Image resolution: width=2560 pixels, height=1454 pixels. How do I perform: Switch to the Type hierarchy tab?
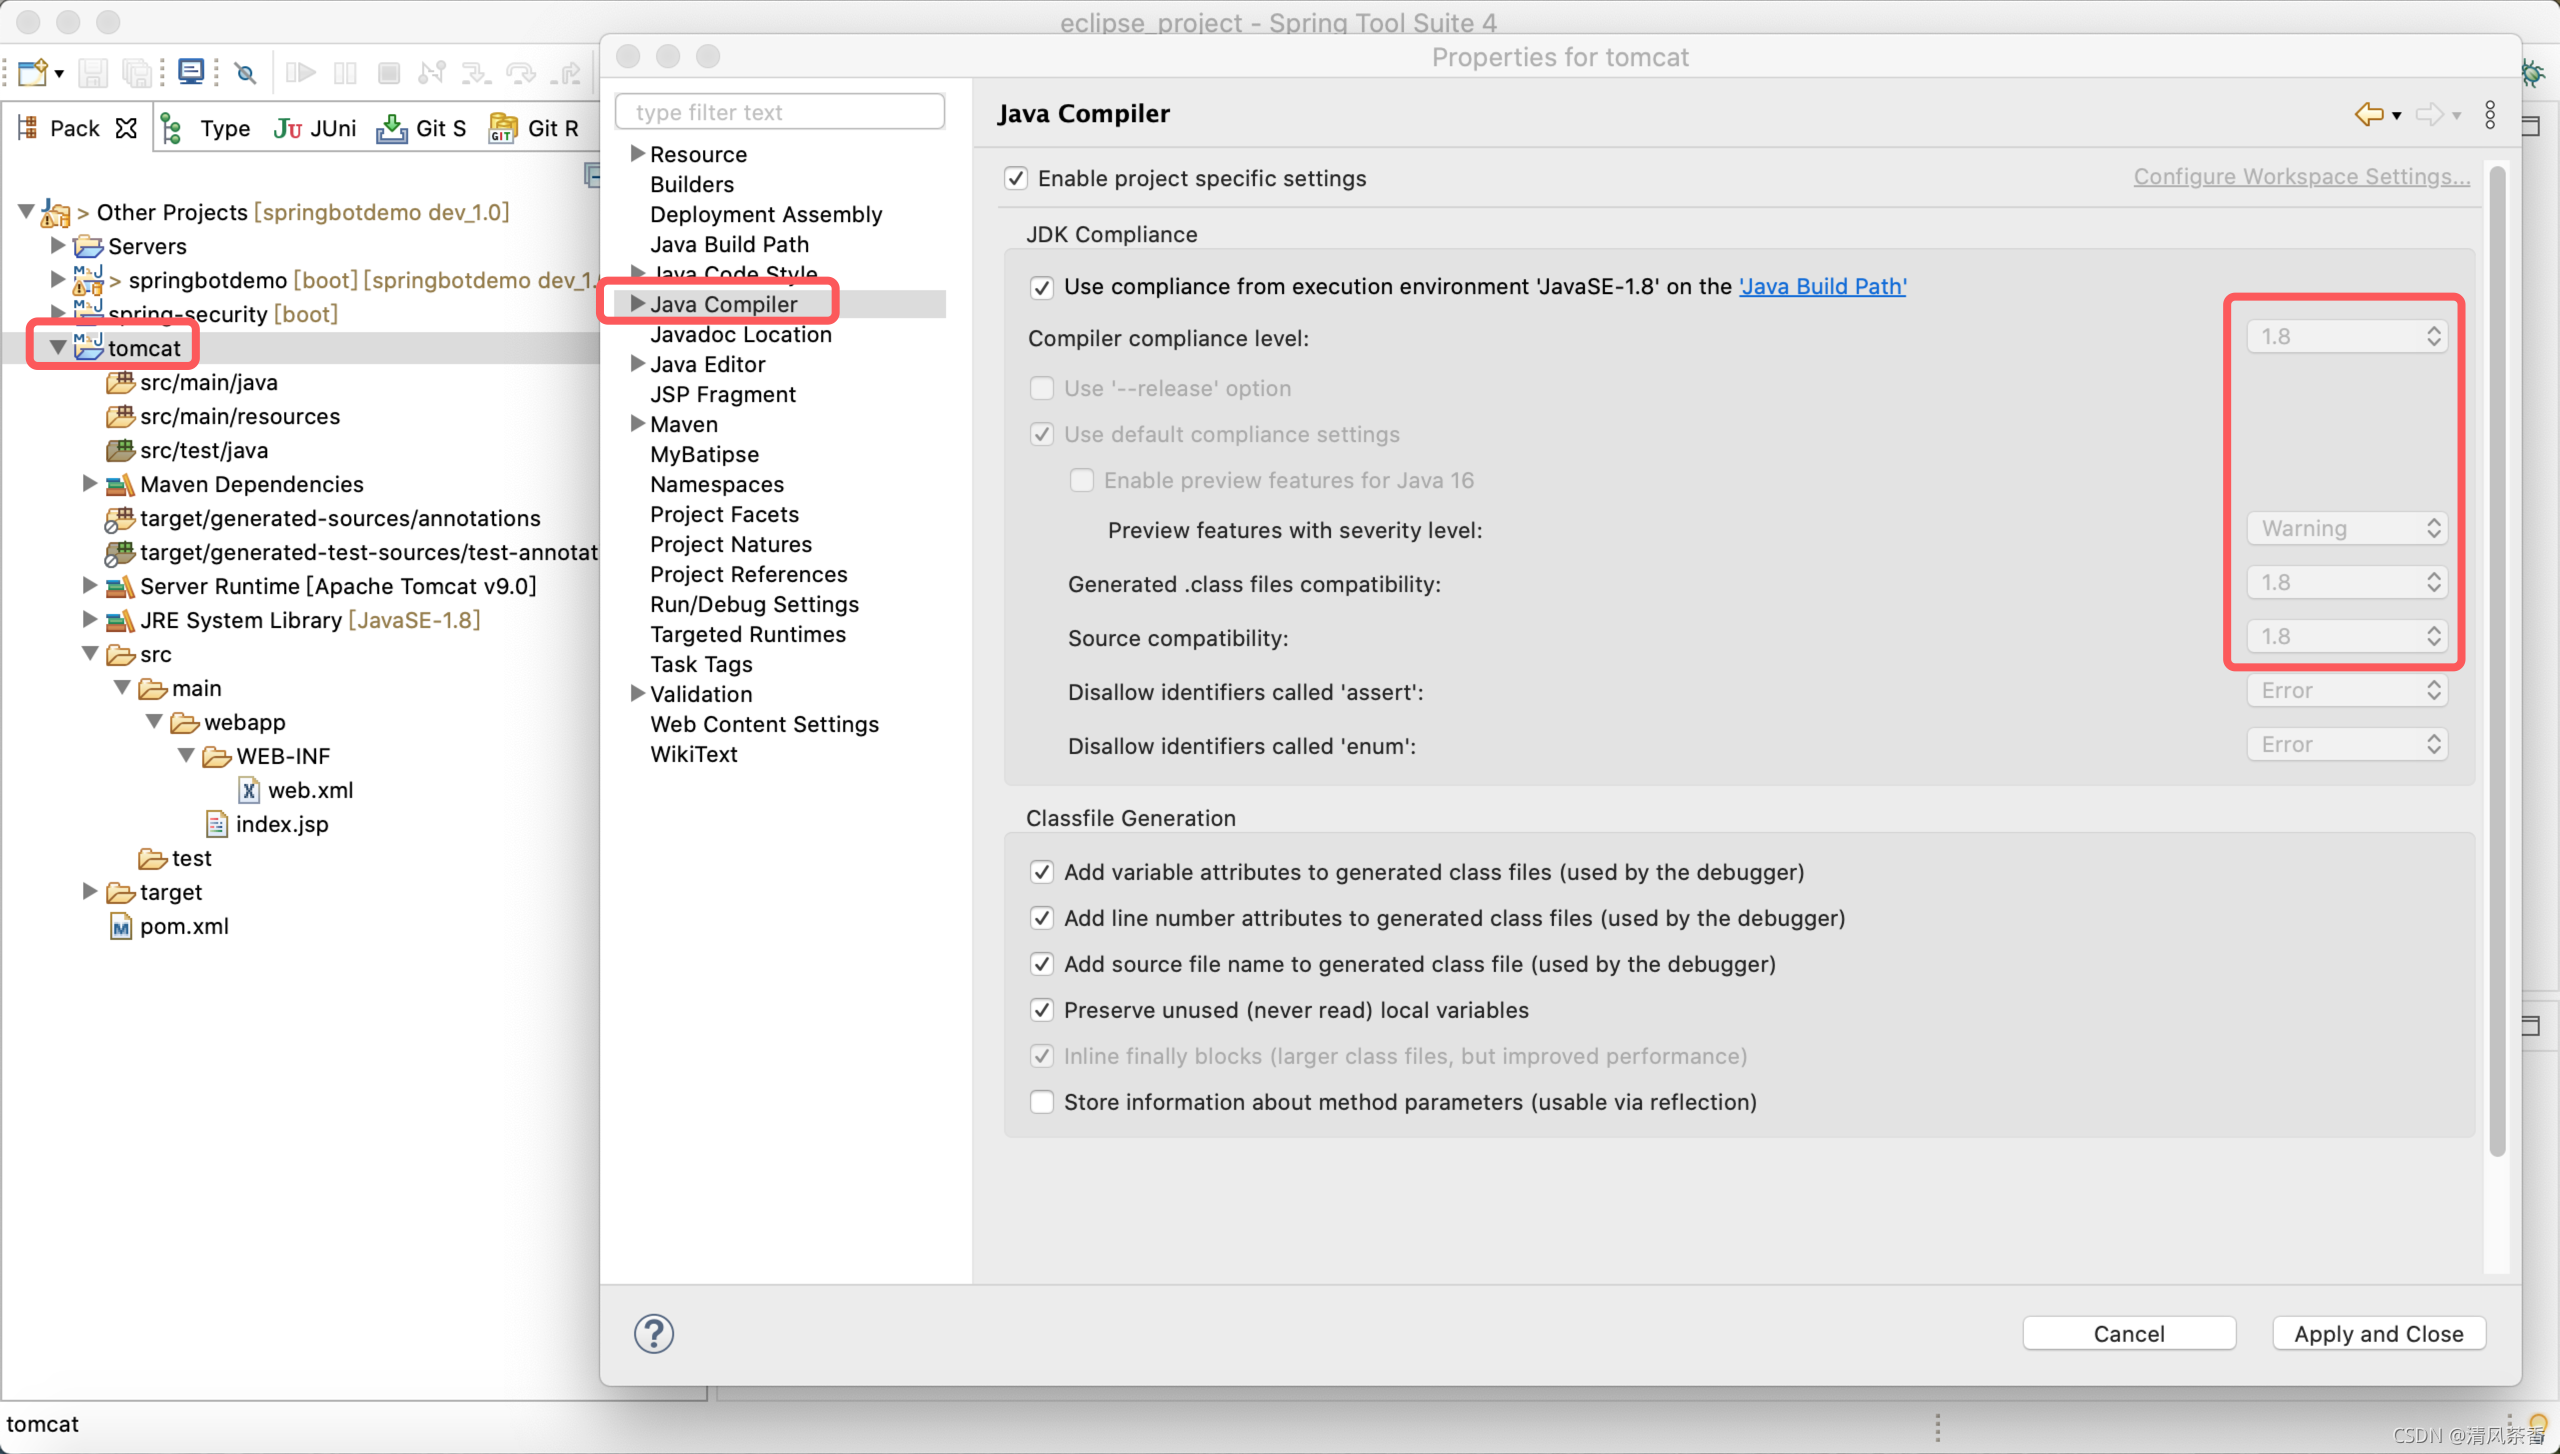[x=207, y=128]
